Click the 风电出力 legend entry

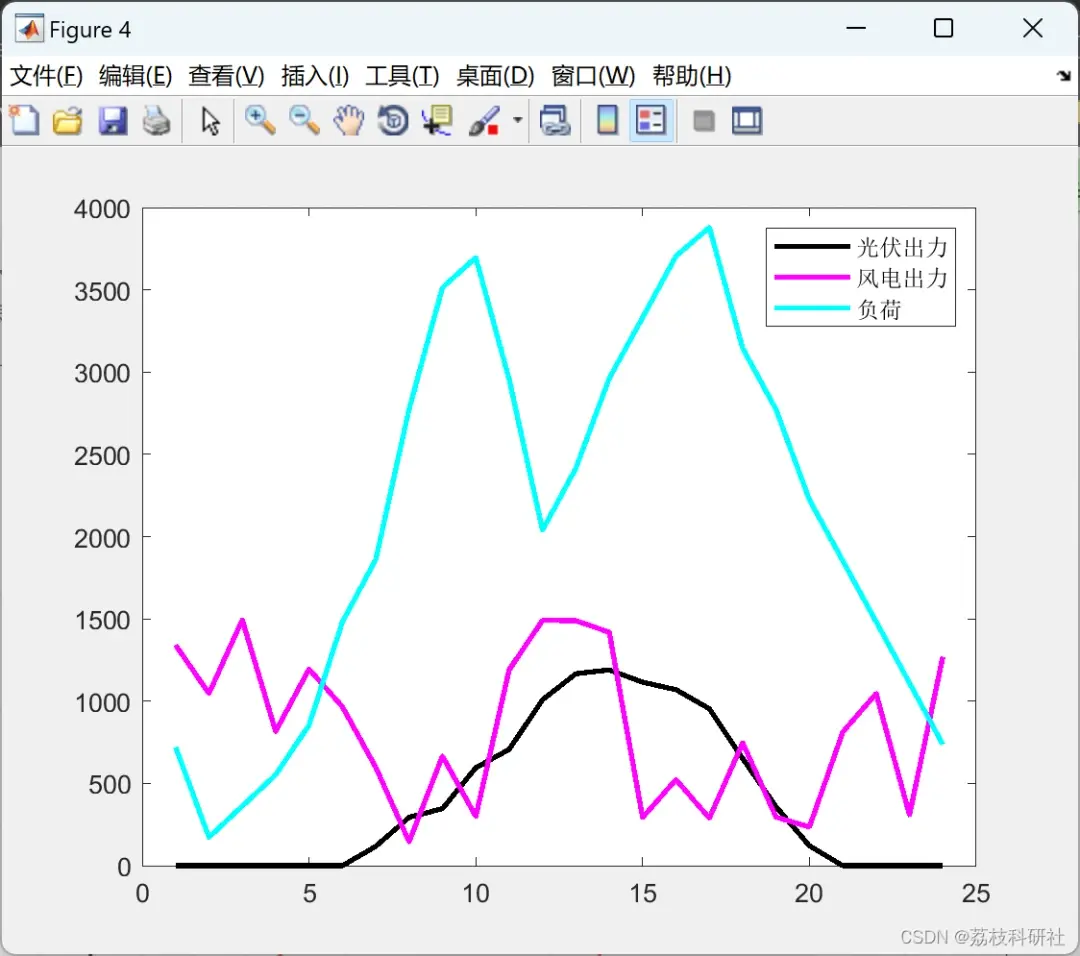tap(861, 278)
